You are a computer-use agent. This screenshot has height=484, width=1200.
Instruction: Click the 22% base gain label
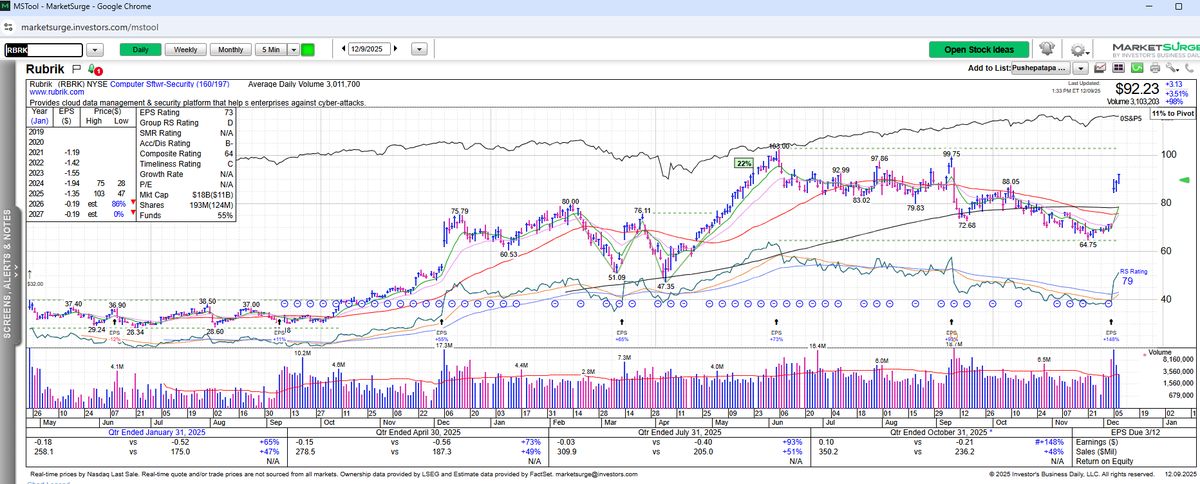[744, 163]
